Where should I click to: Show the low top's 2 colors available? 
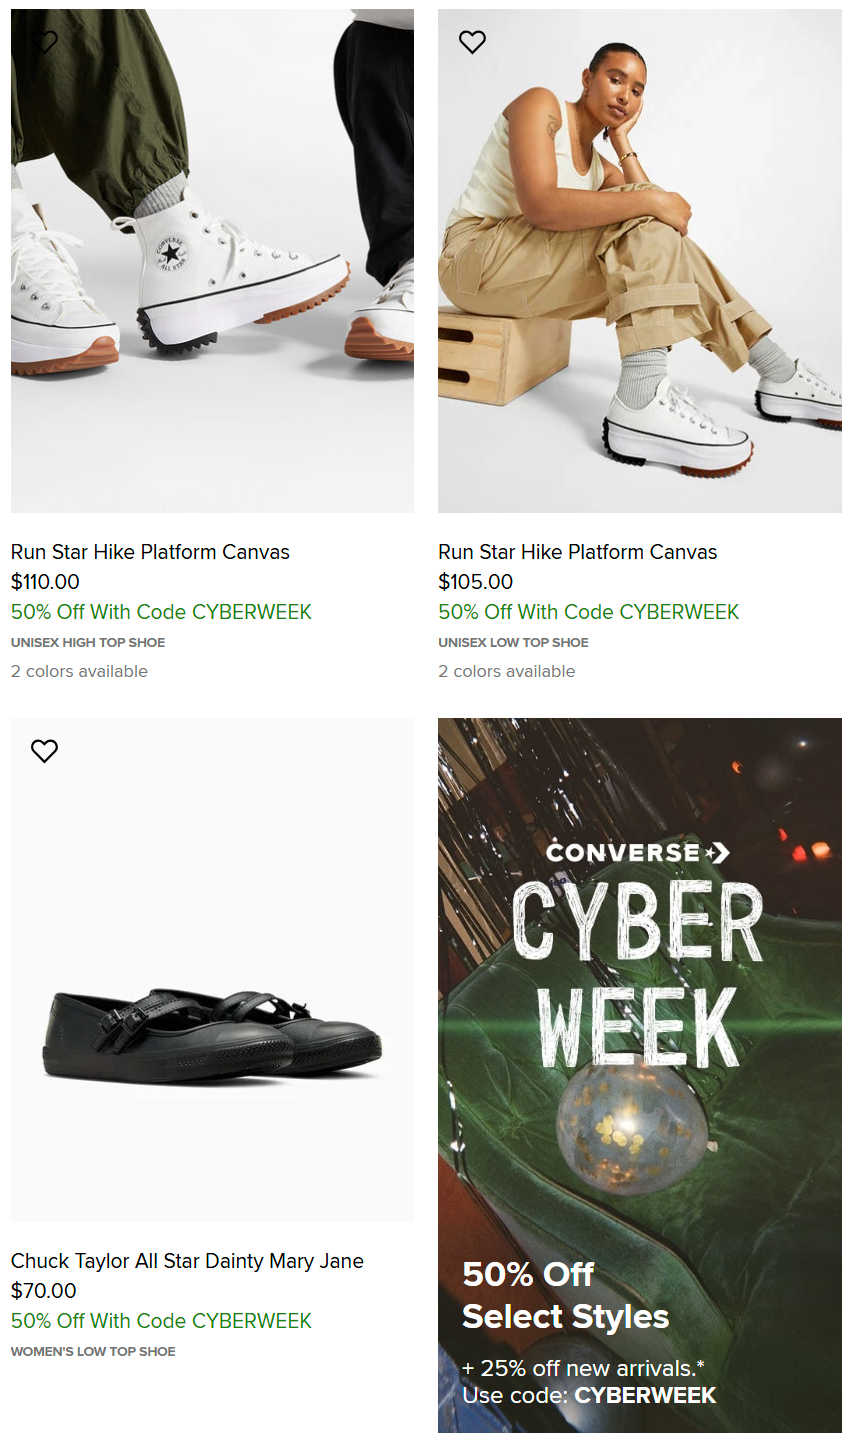pyautogui.click(x=507, y=671)
